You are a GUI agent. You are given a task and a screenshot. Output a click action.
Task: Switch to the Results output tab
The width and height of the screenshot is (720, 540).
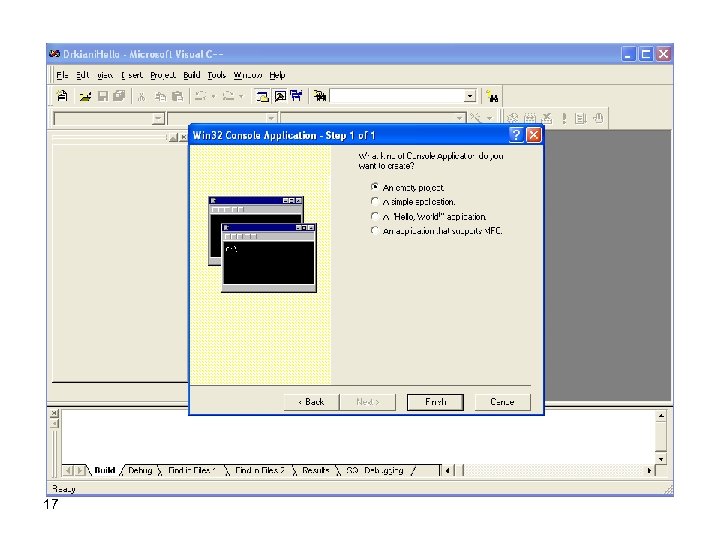tap(316, 470)
